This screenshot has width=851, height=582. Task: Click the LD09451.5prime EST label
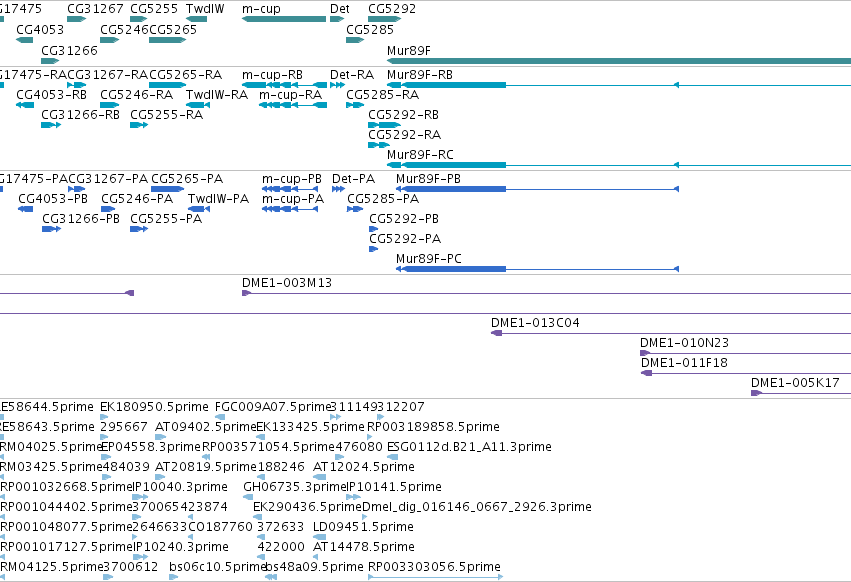pyautogui.click(x=363, y=527)
